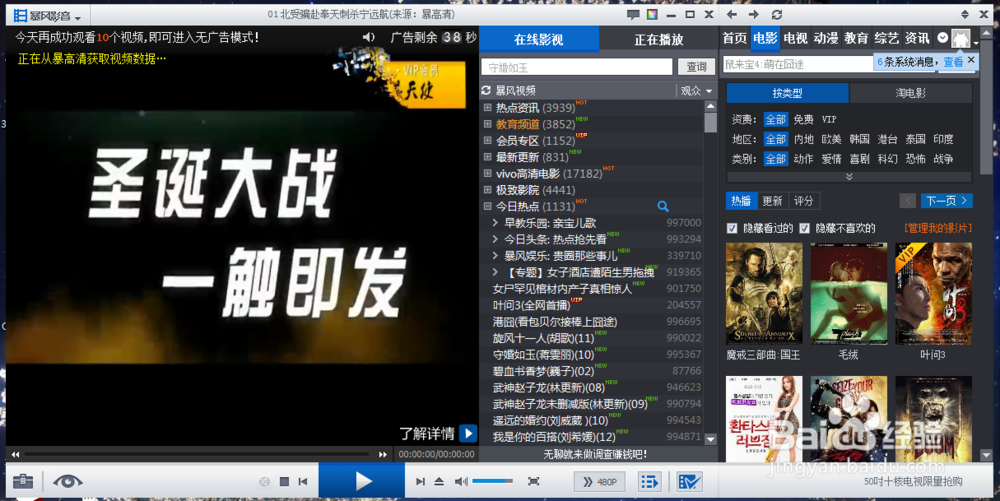Expand 热点资讯 (3939) category
Screen dimensions: 1000x501
[488, 108]
